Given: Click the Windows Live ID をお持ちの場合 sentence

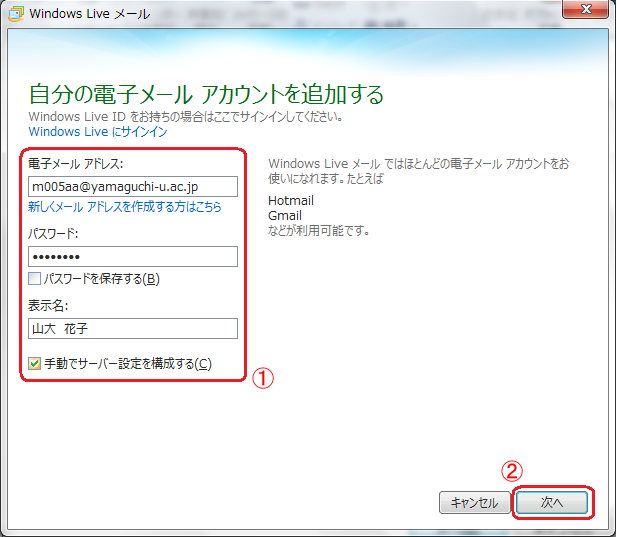Looking at the screenshot, I should pyautogui.click(x=186, y=117).
